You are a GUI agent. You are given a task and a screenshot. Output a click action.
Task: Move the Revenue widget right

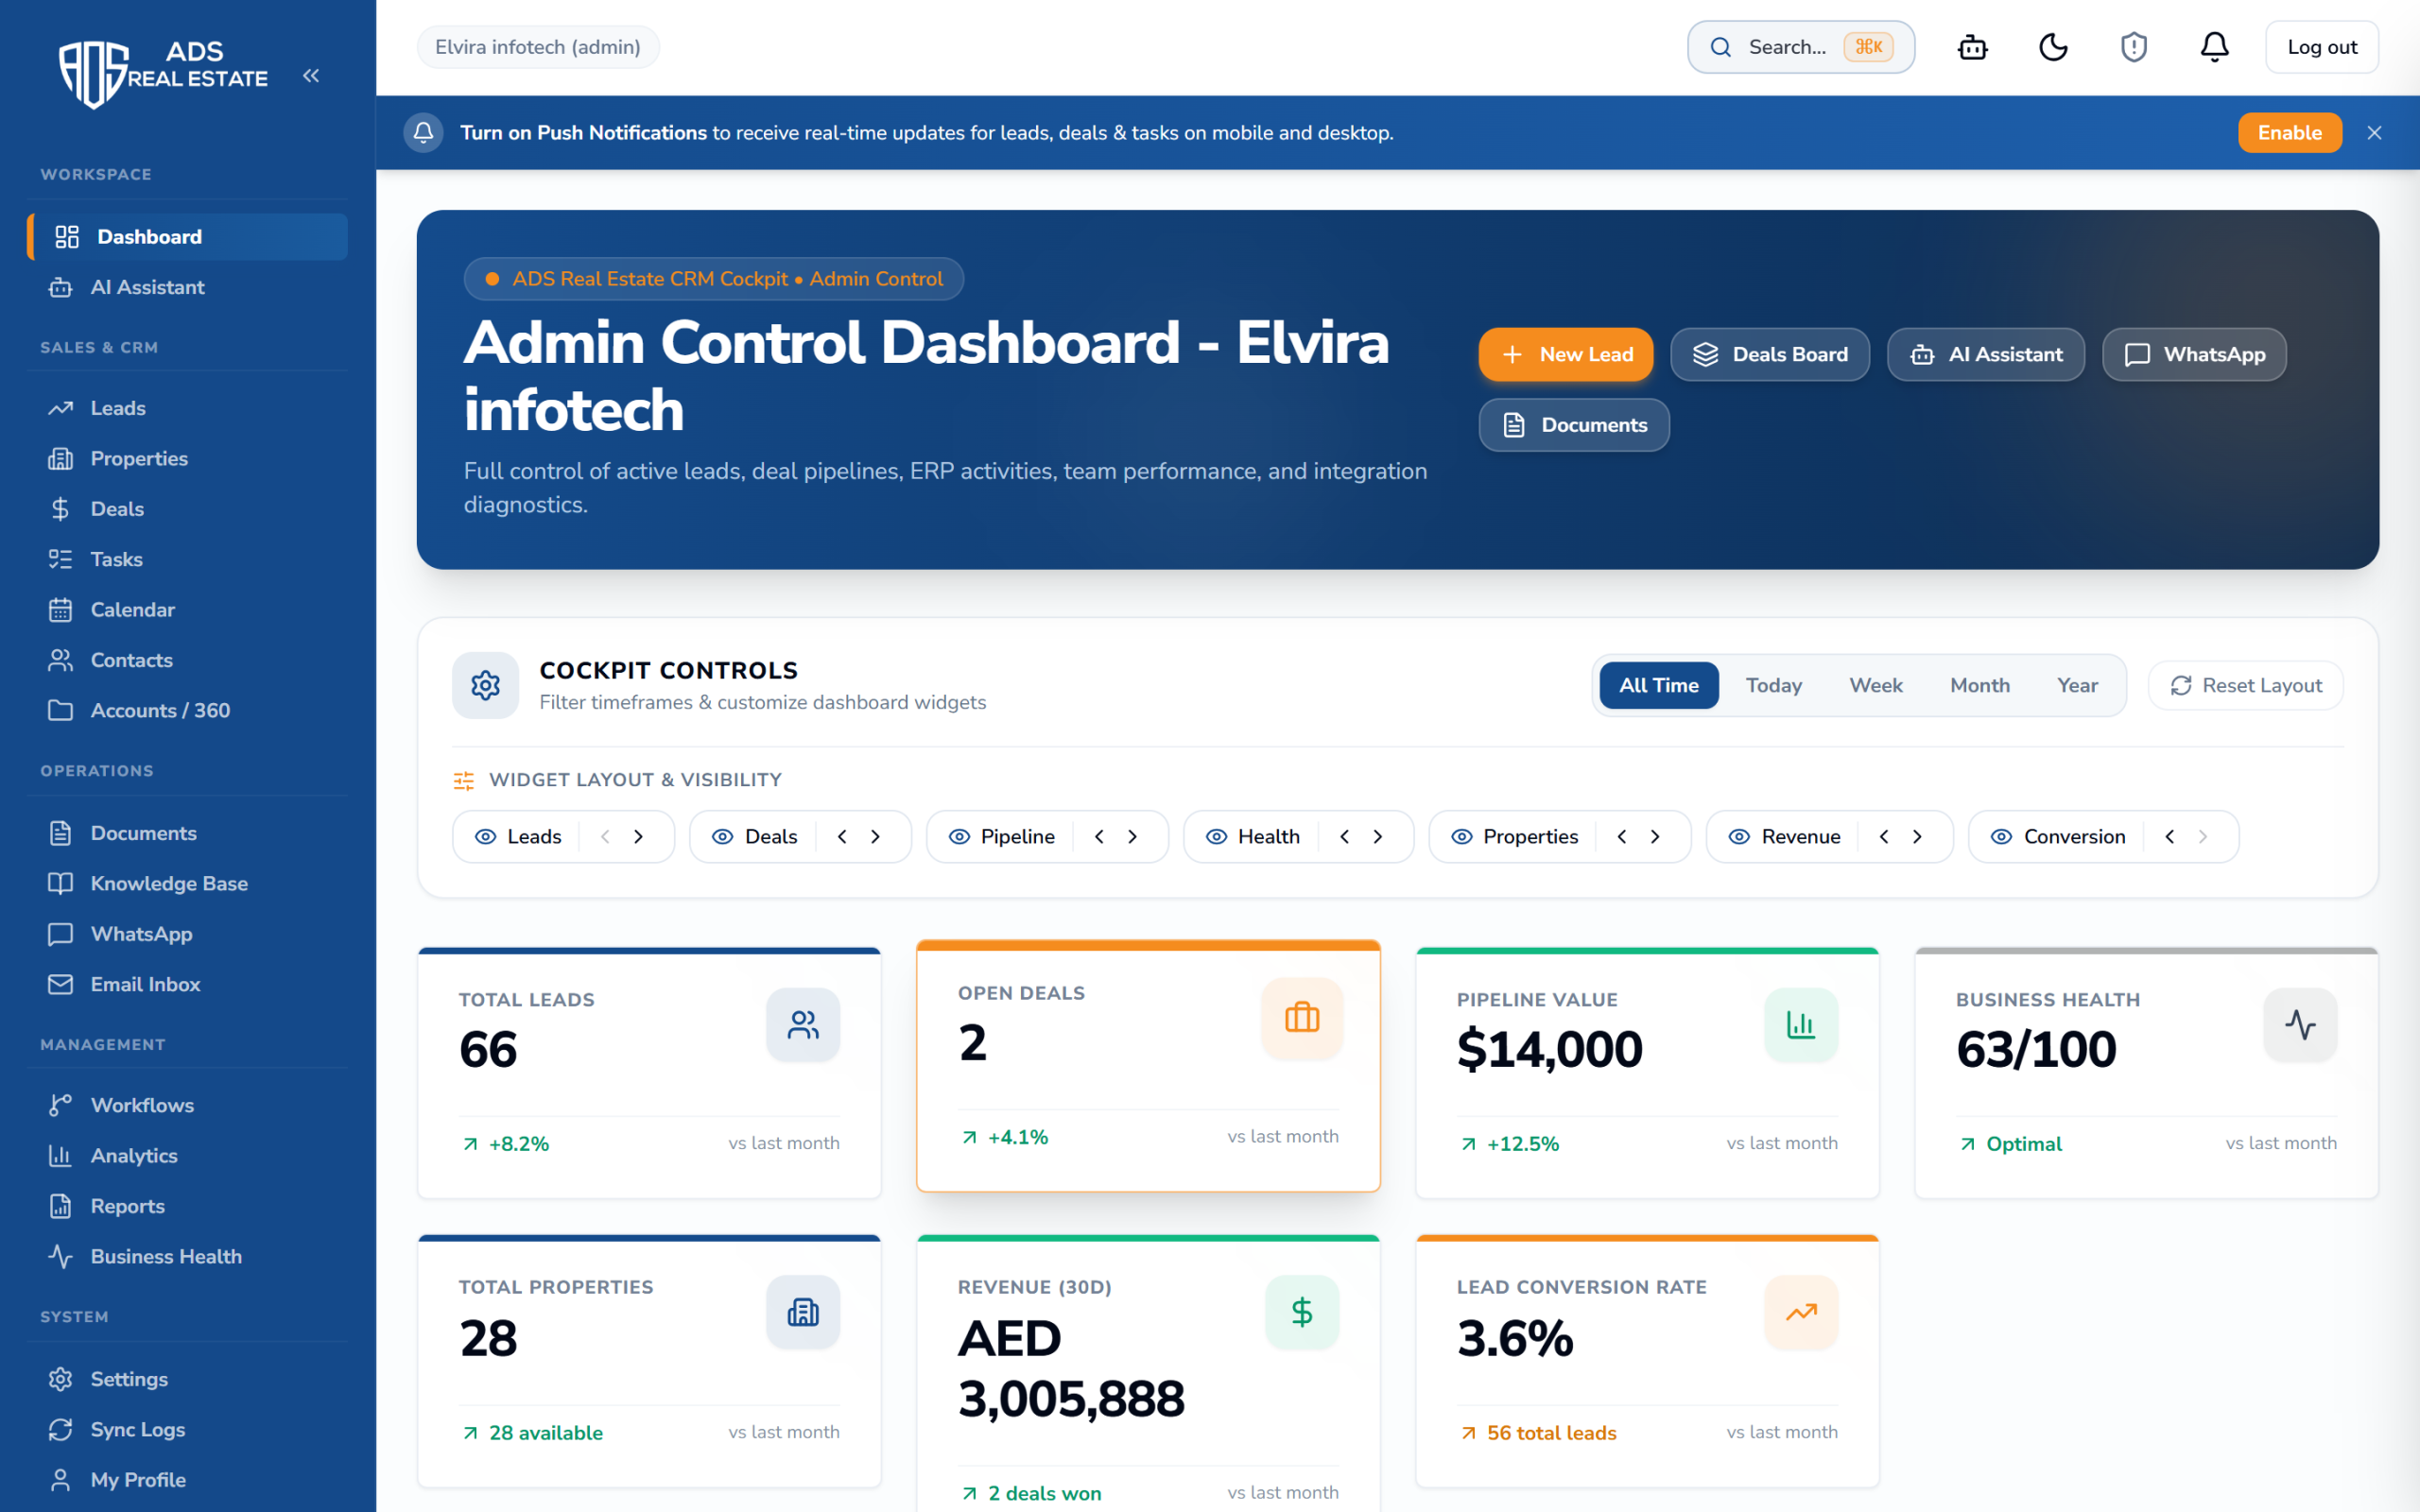[x=1917, y=837]
